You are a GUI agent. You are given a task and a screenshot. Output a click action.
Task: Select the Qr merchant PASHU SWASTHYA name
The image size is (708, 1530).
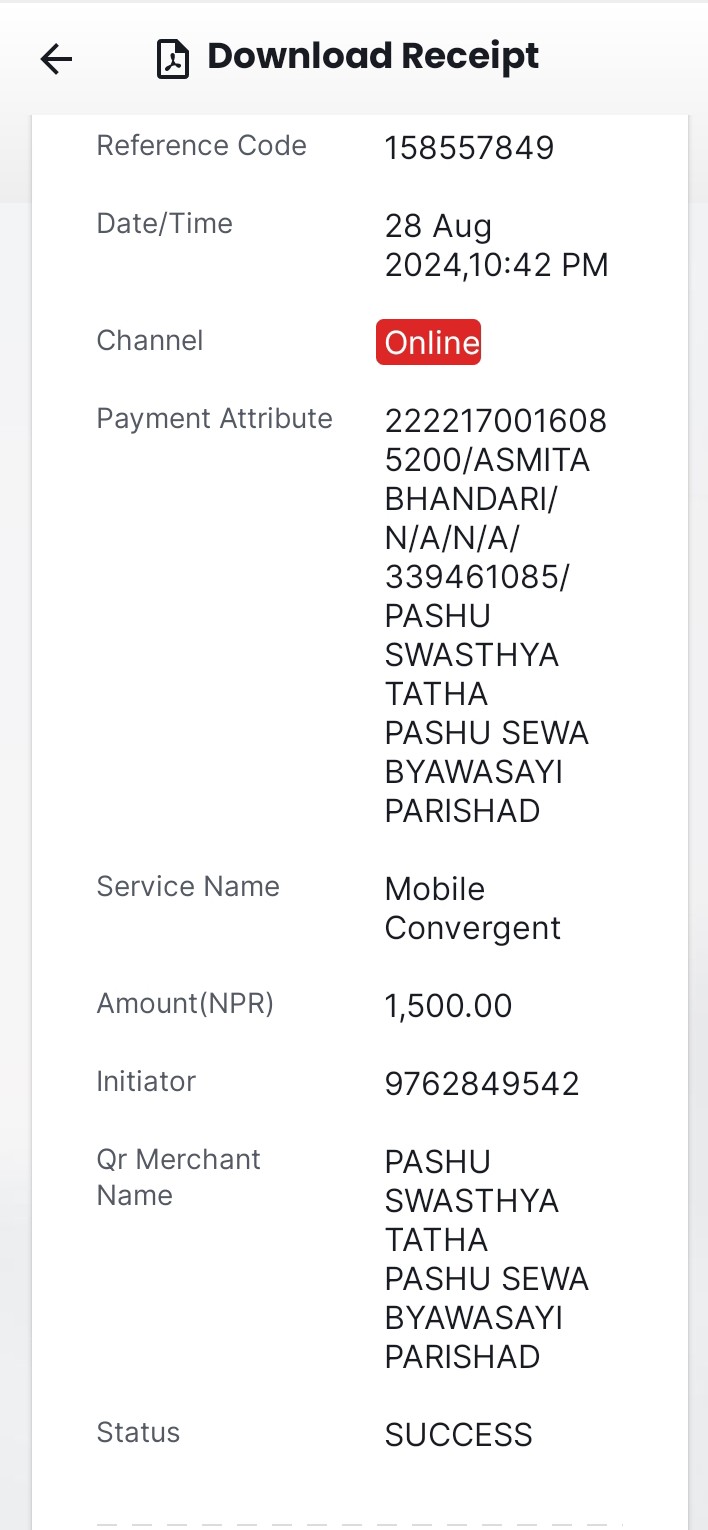tap(487, 1259)
